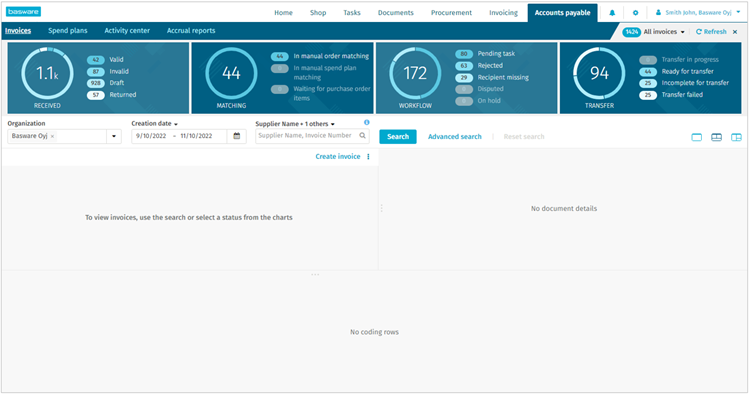750x395 pixels.
Task: Open the Invoicing tab
Action: [x=503, y=13]
